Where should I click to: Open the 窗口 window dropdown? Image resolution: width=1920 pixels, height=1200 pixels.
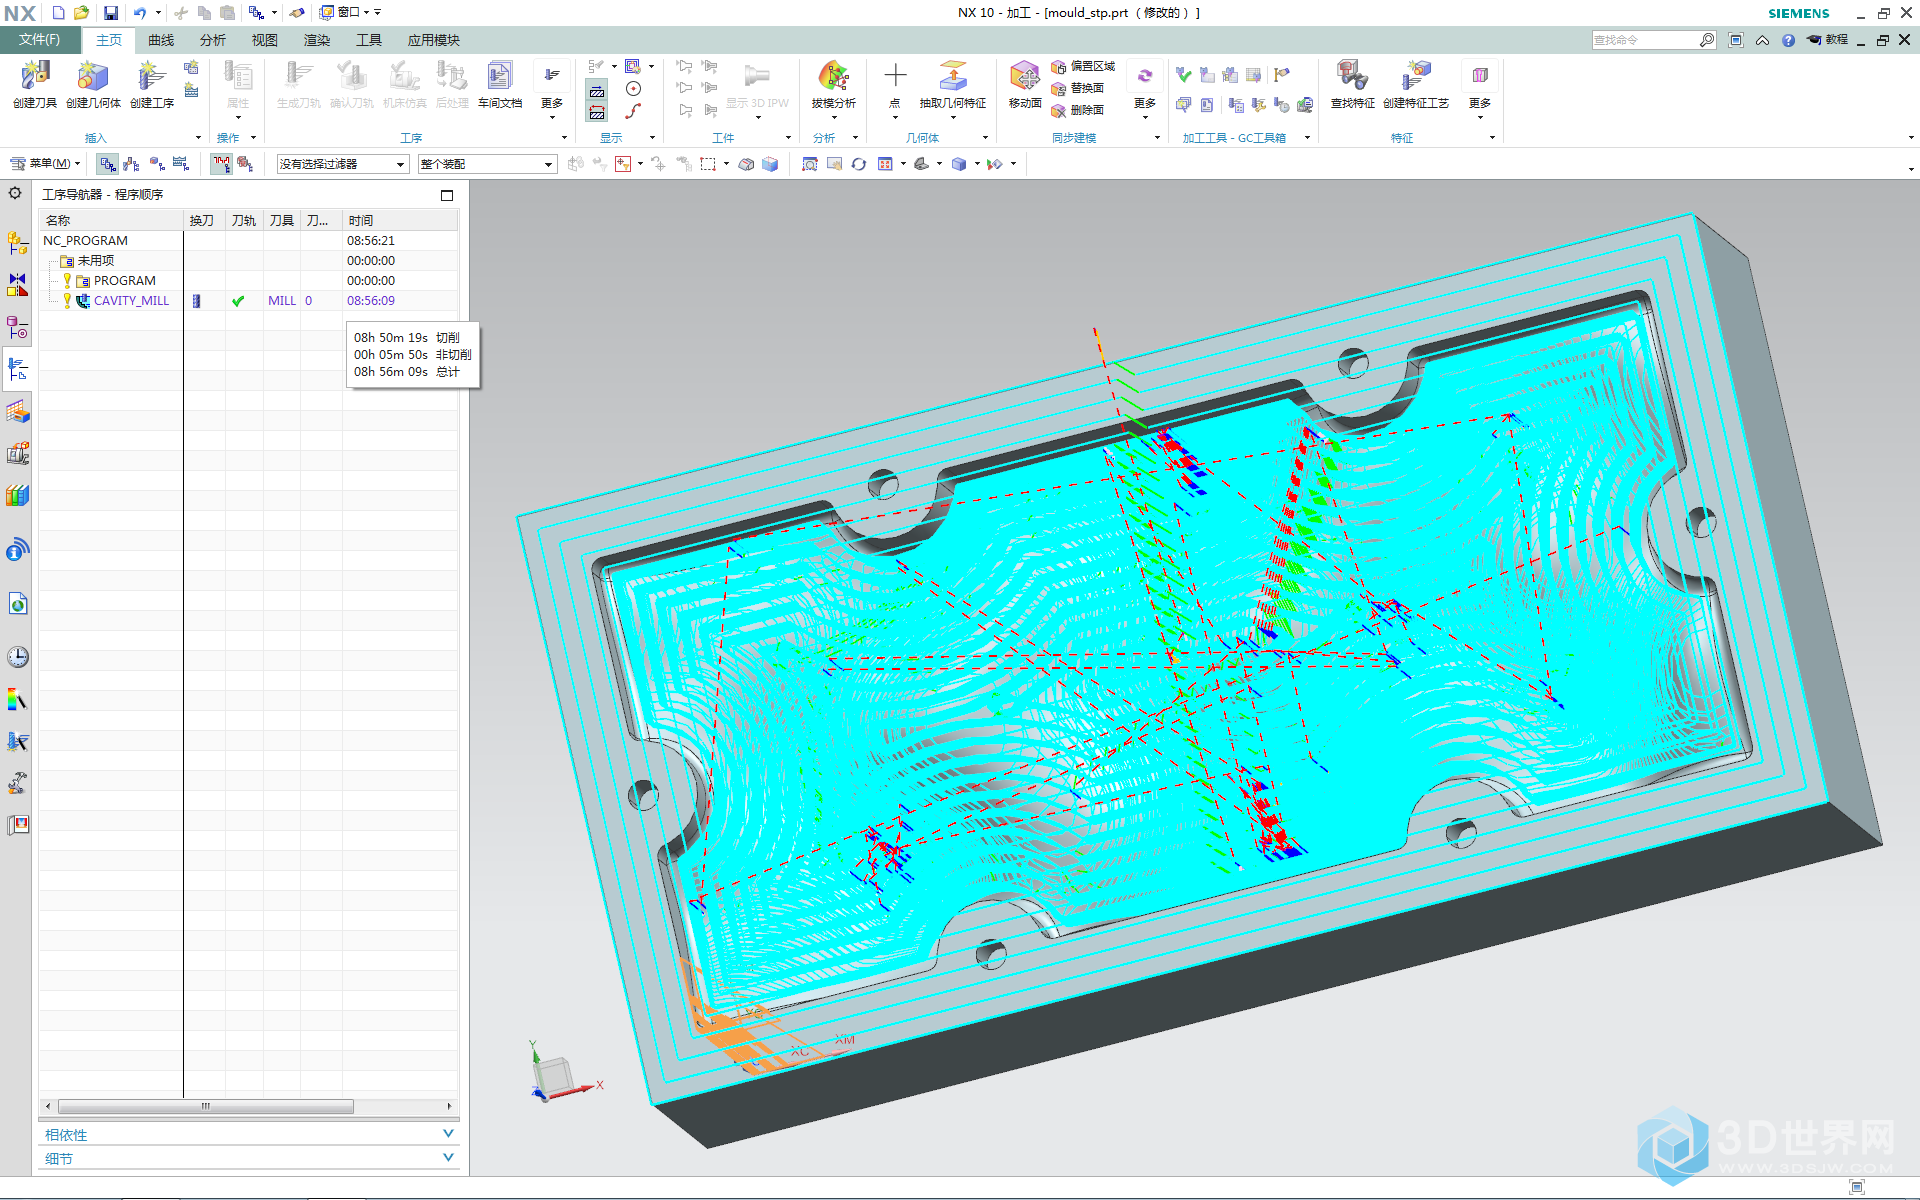[x=344, y=13]
